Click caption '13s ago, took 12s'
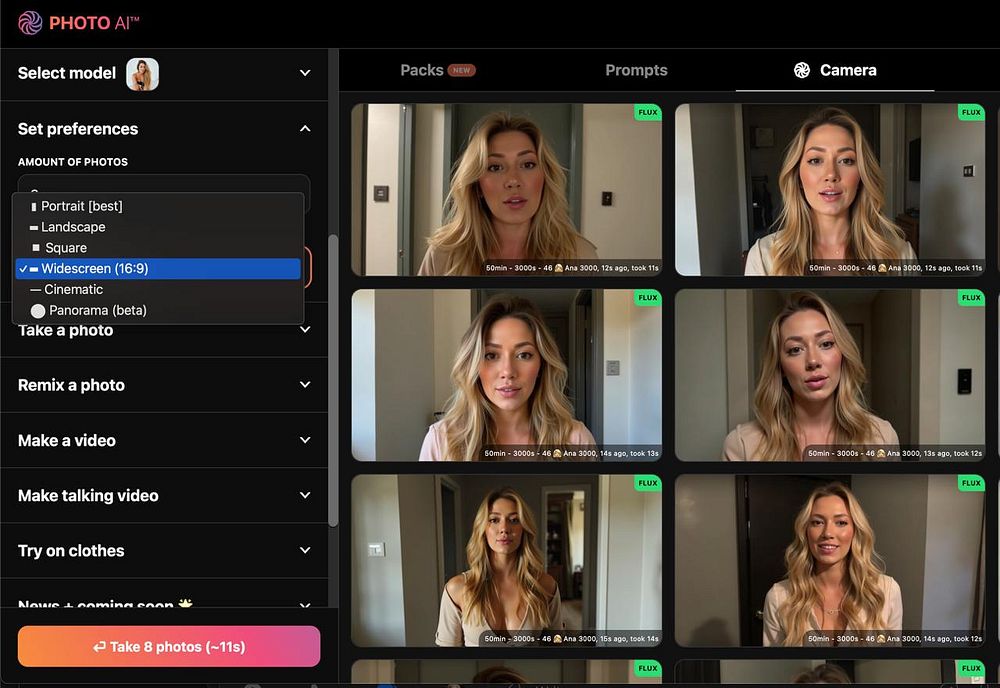1000x688 pixels. click(x=895, y=453)
